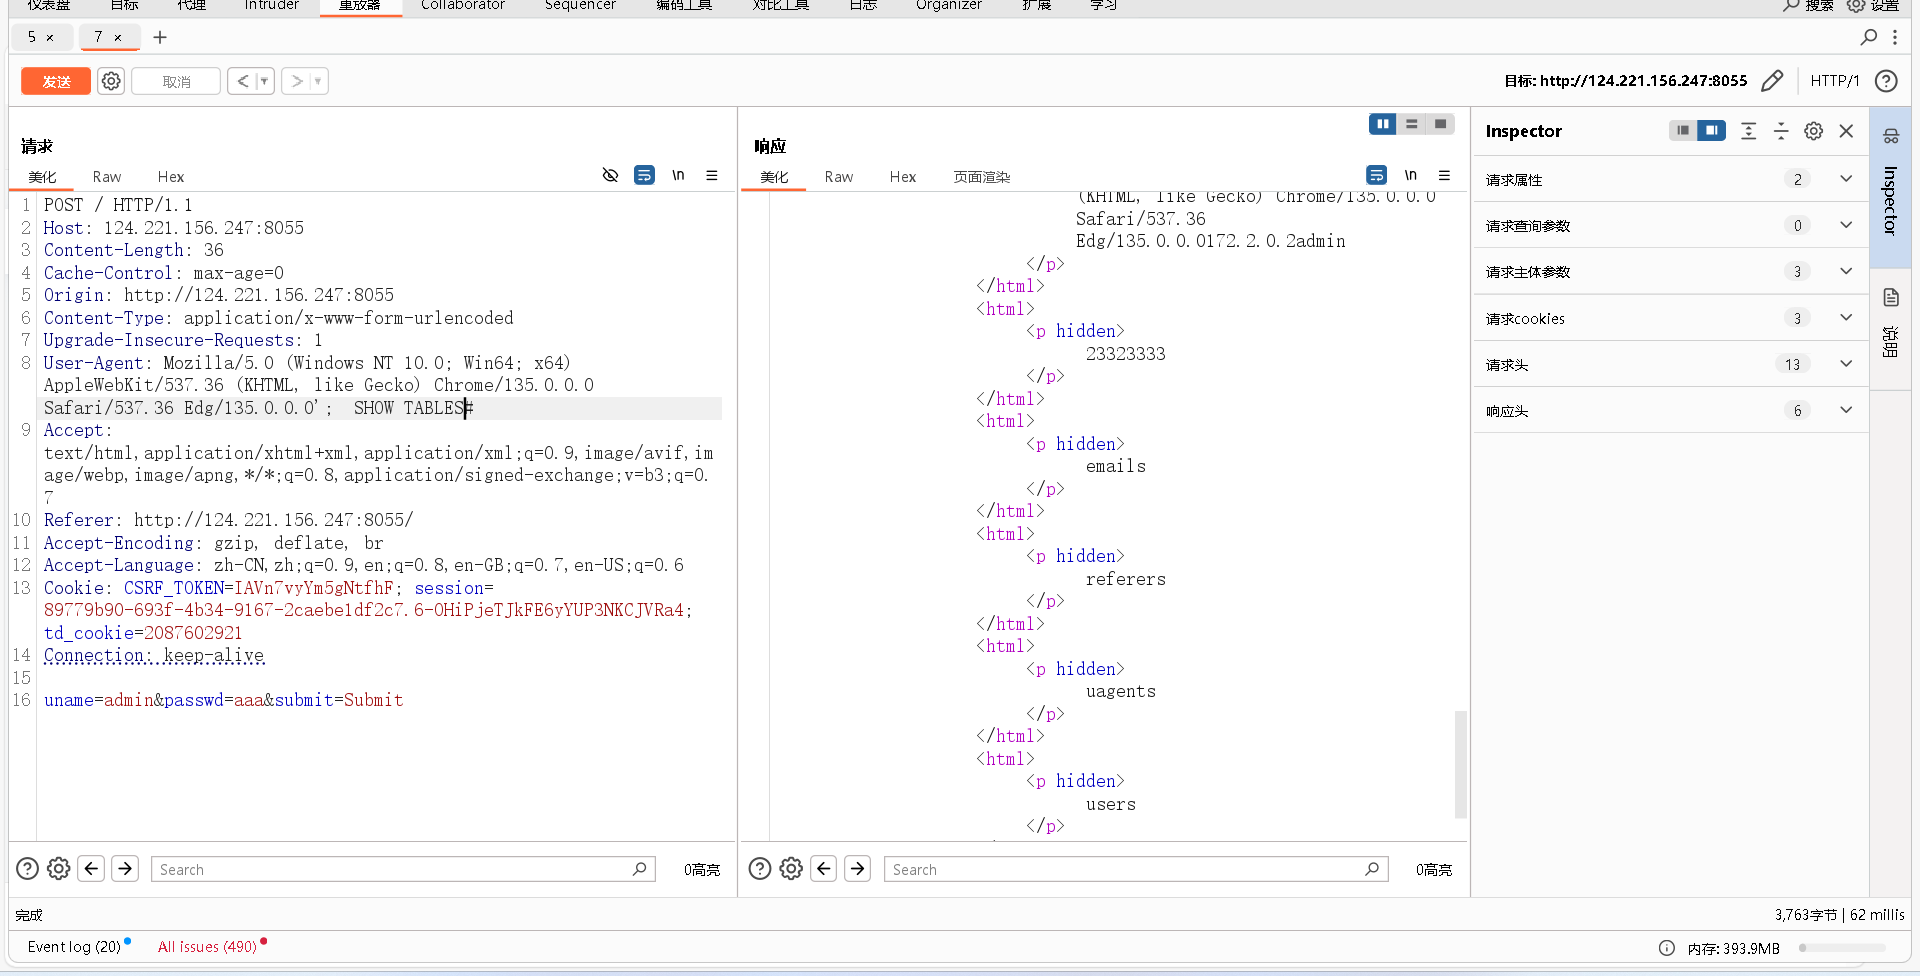Screen dimensions: 1920x976
Task: Expand the 请求cookies section in Inspector
Action: pyautogui.click(x=1846, y=317)
